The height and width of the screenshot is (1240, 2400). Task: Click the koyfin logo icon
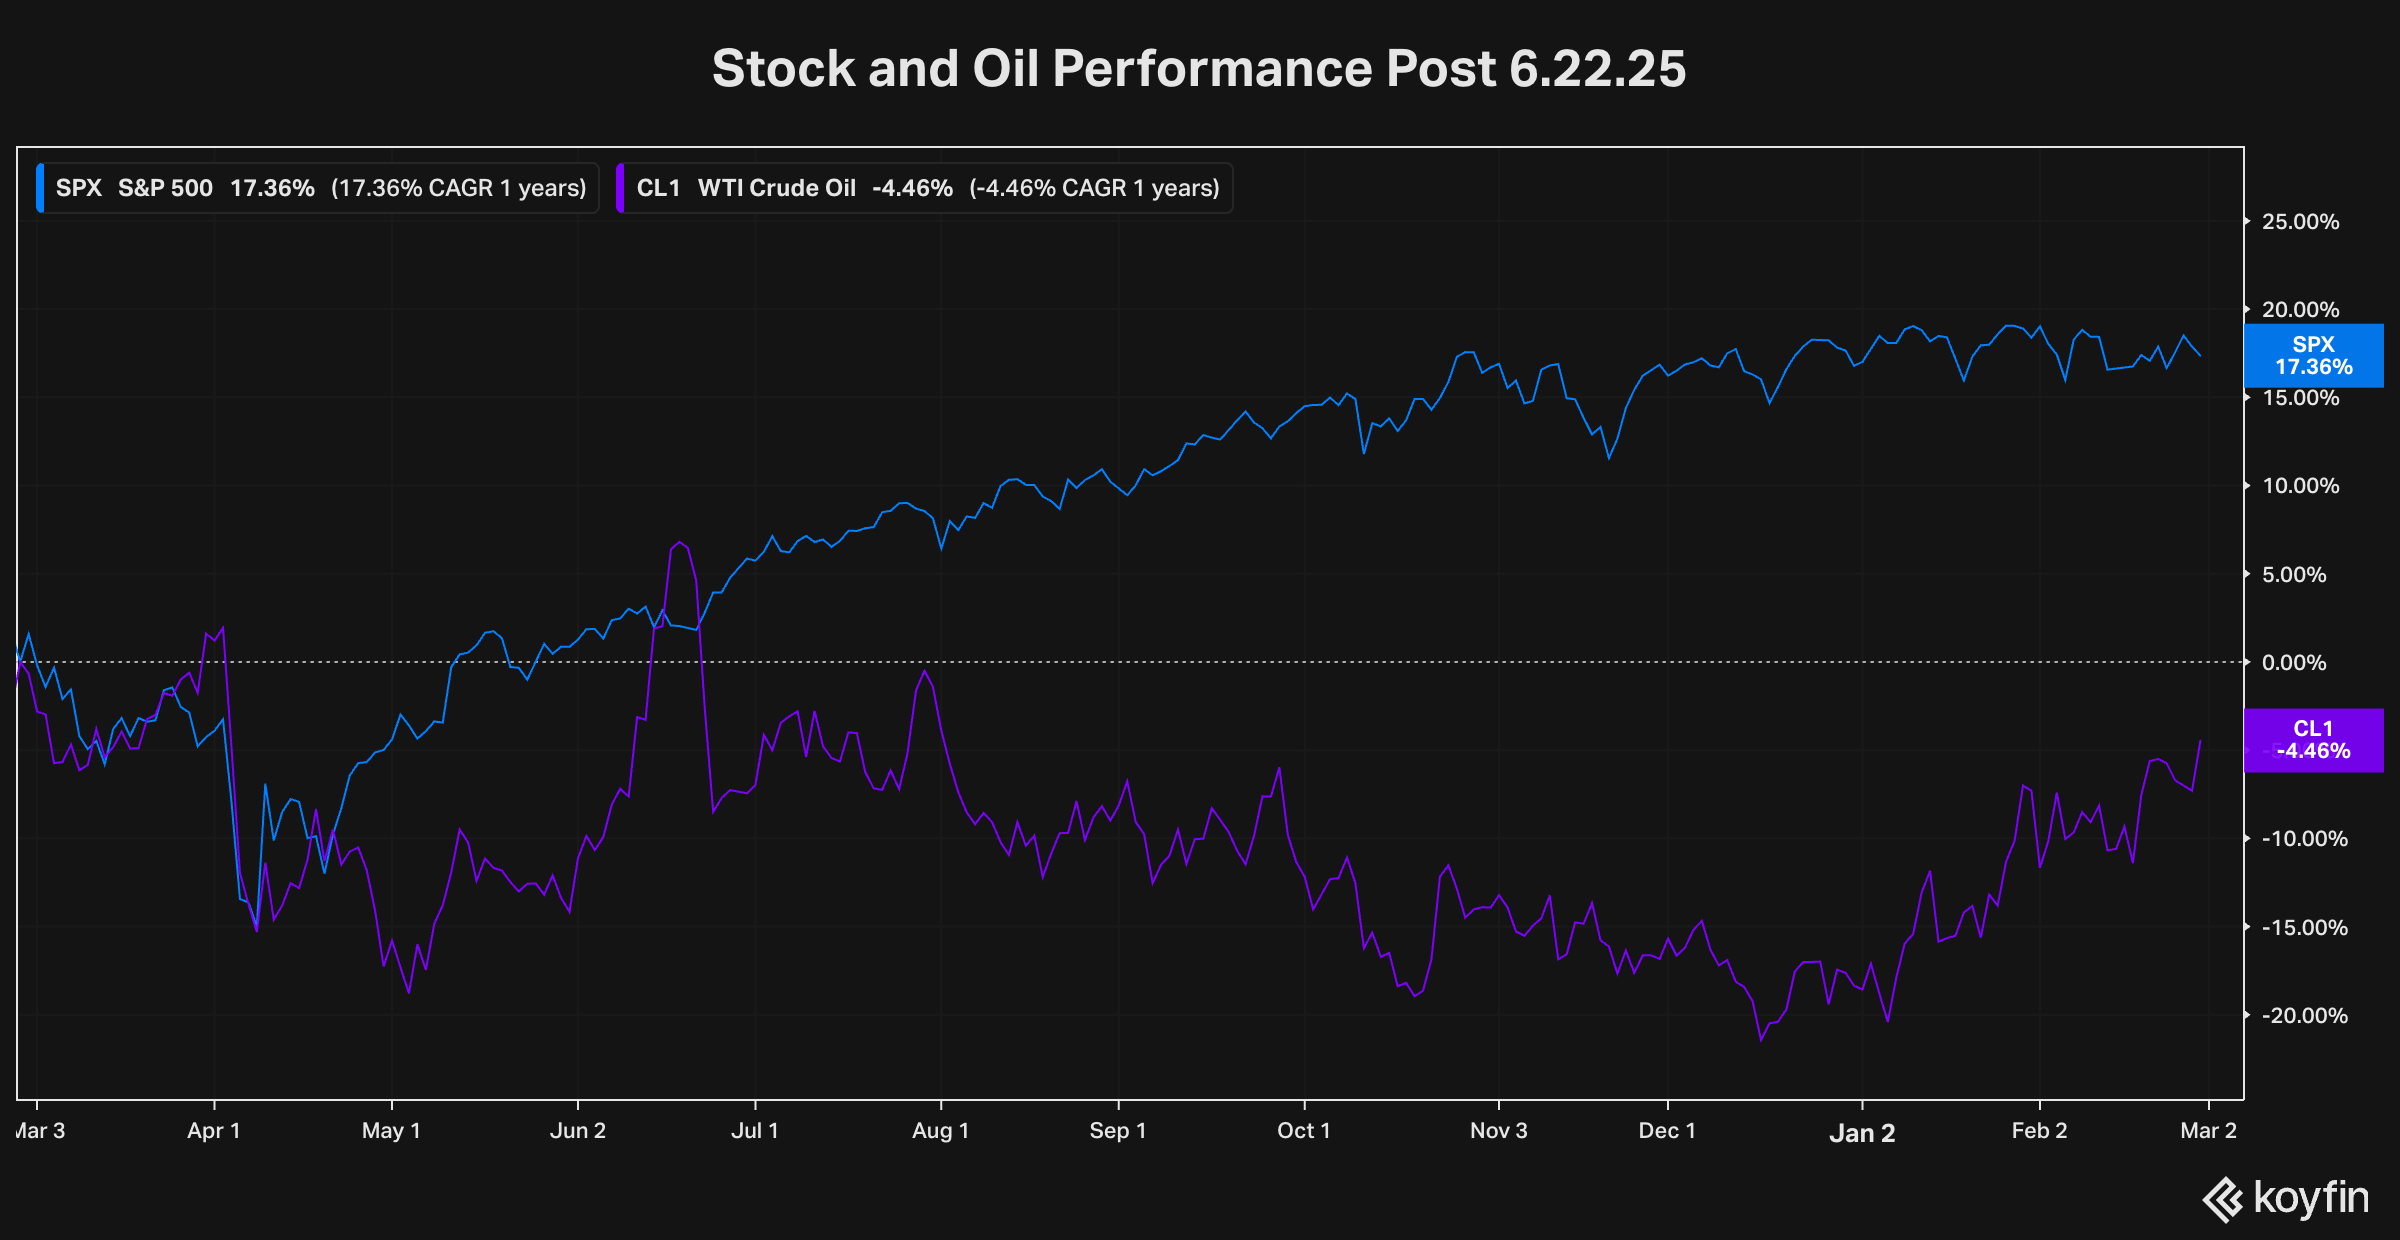click(x=2223, y=1199)
